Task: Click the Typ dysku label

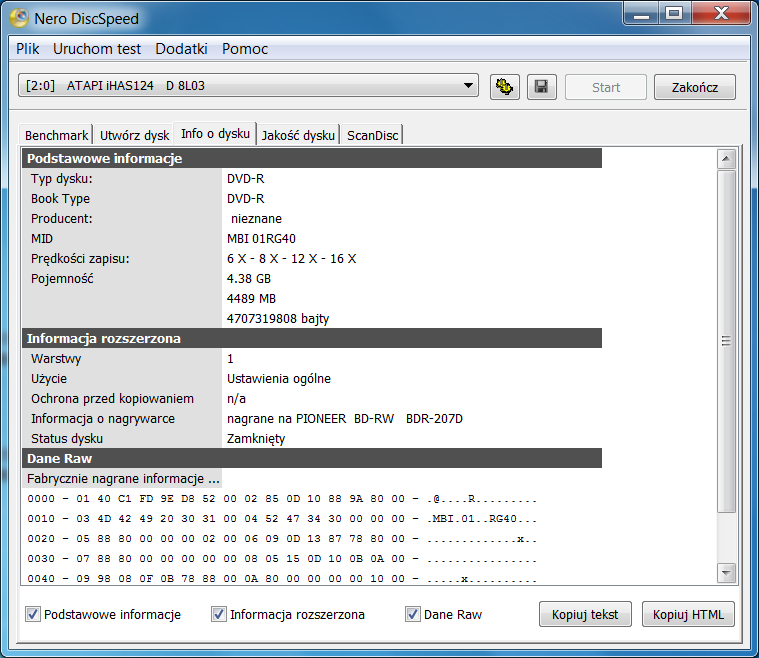Action: (x=61, y=179)
